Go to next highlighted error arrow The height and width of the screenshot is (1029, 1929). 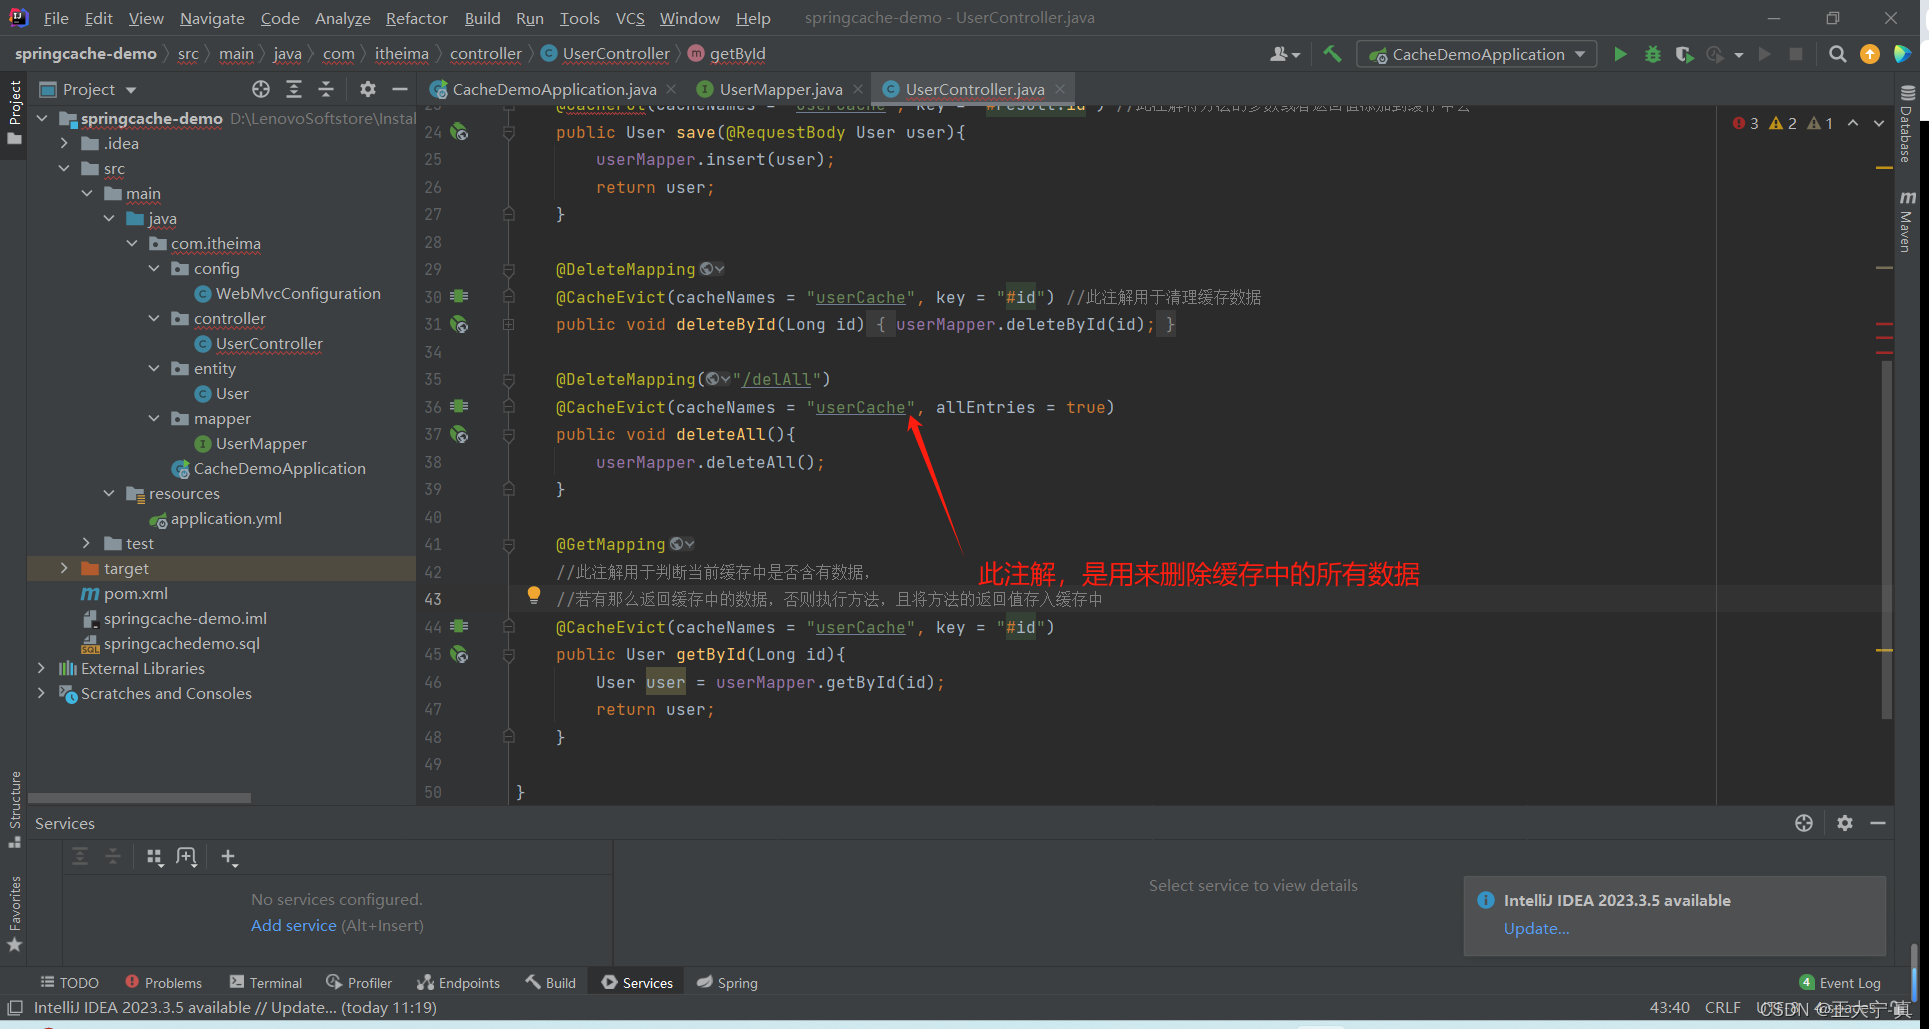click(x=1879, y=123)
